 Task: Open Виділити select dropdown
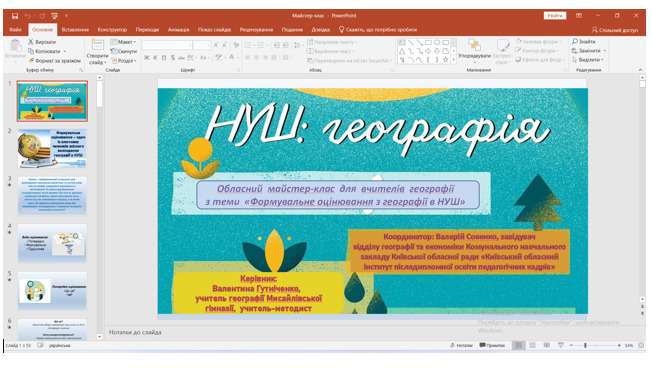point(588,60)
